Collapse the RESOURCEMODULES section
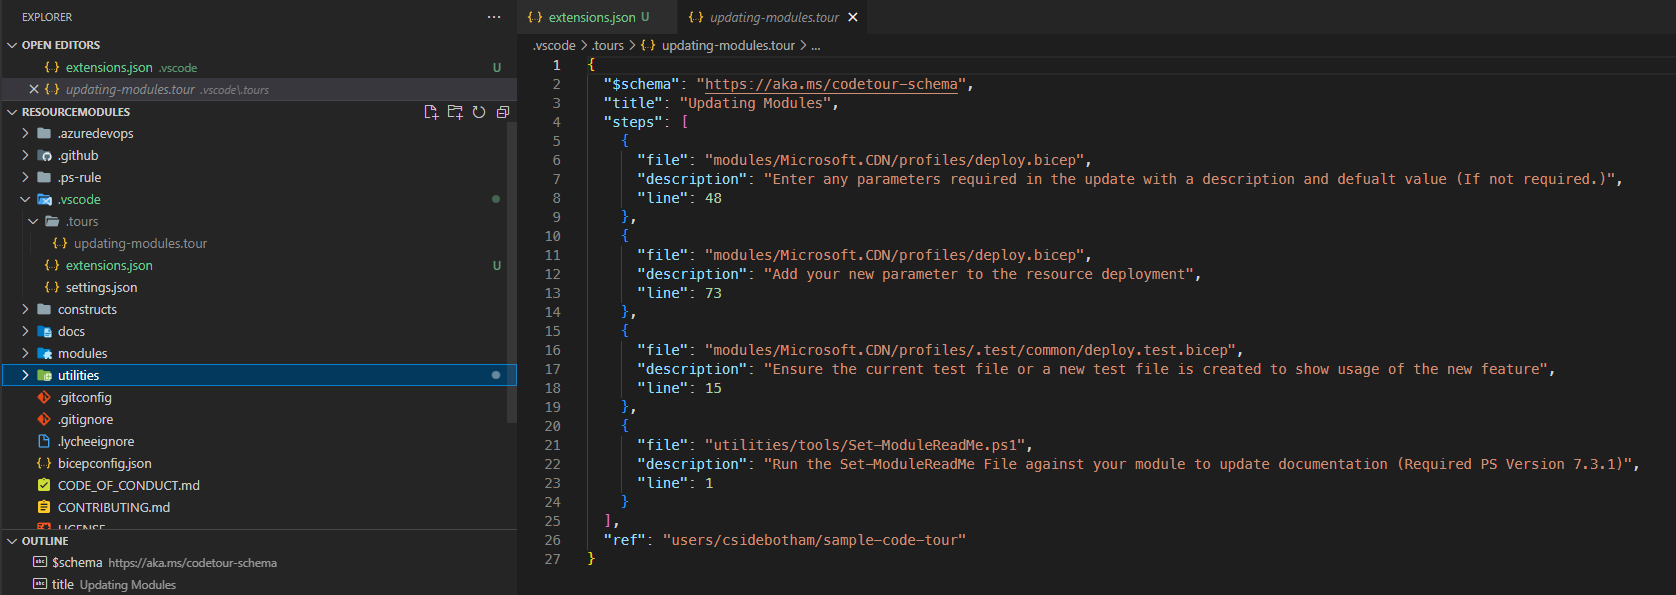The width and height of the screenshot is (1676, 595). [x=12, y=112]
